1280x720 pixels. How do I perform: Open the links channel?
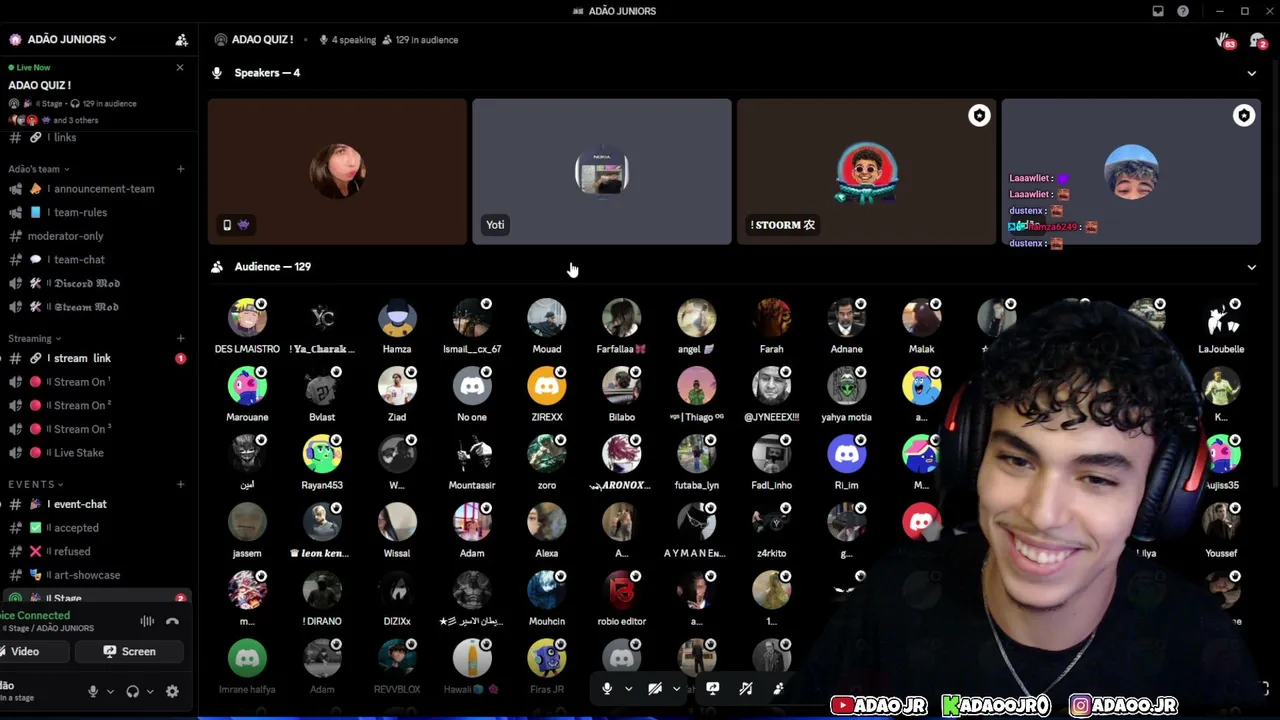click(97, 138)
